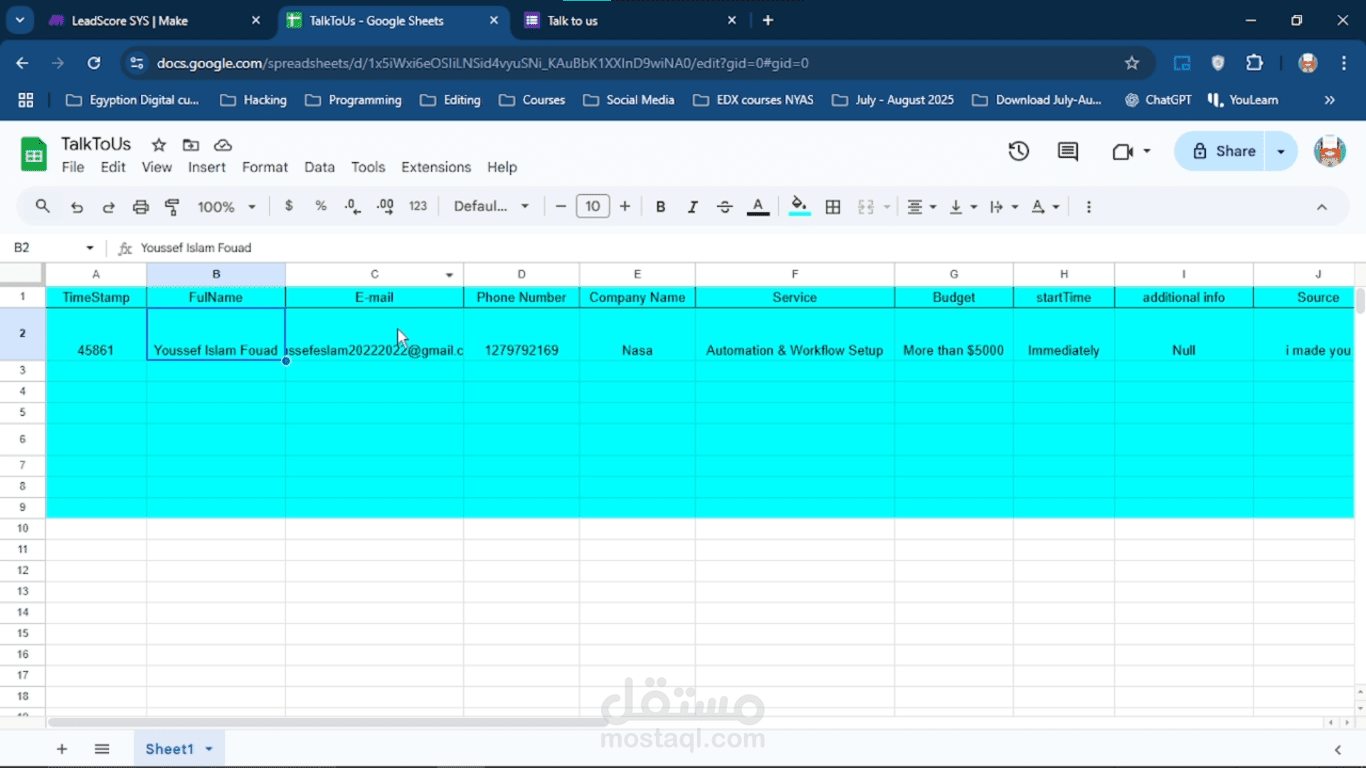The height and width of the screenshot is (768, 1366).
Task: Open the all sheets list icon
Action: (102, 749)
